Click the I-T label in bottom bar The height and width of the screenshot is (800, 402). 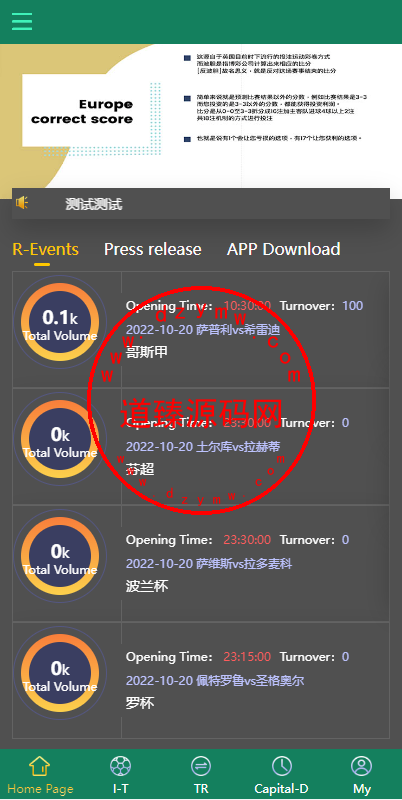click(x=121, y=789)
